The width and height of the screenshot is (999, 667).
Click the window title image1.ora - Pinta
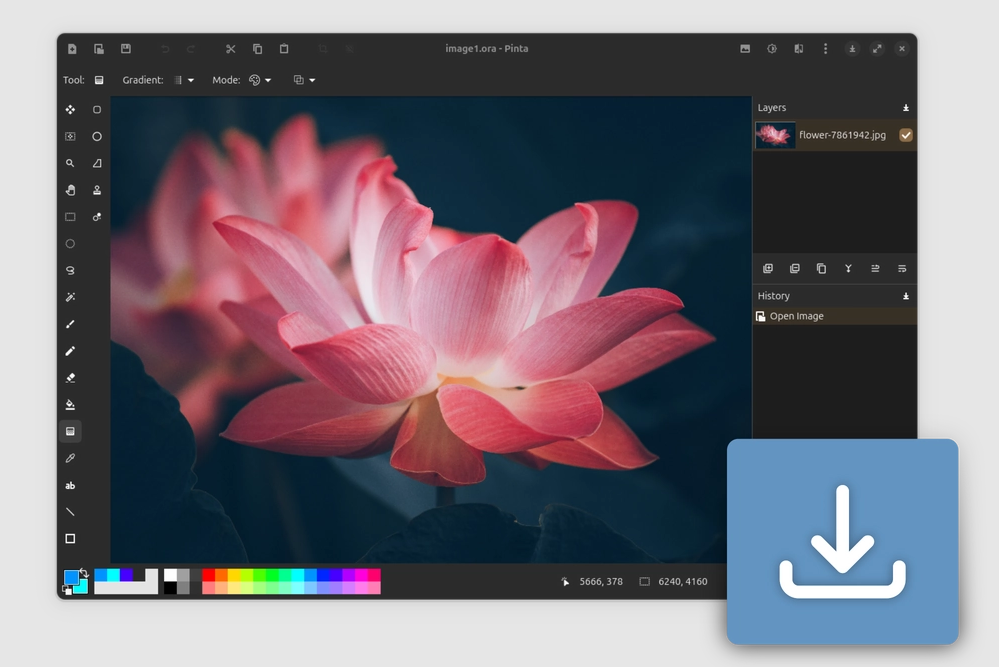pos(487,48)
